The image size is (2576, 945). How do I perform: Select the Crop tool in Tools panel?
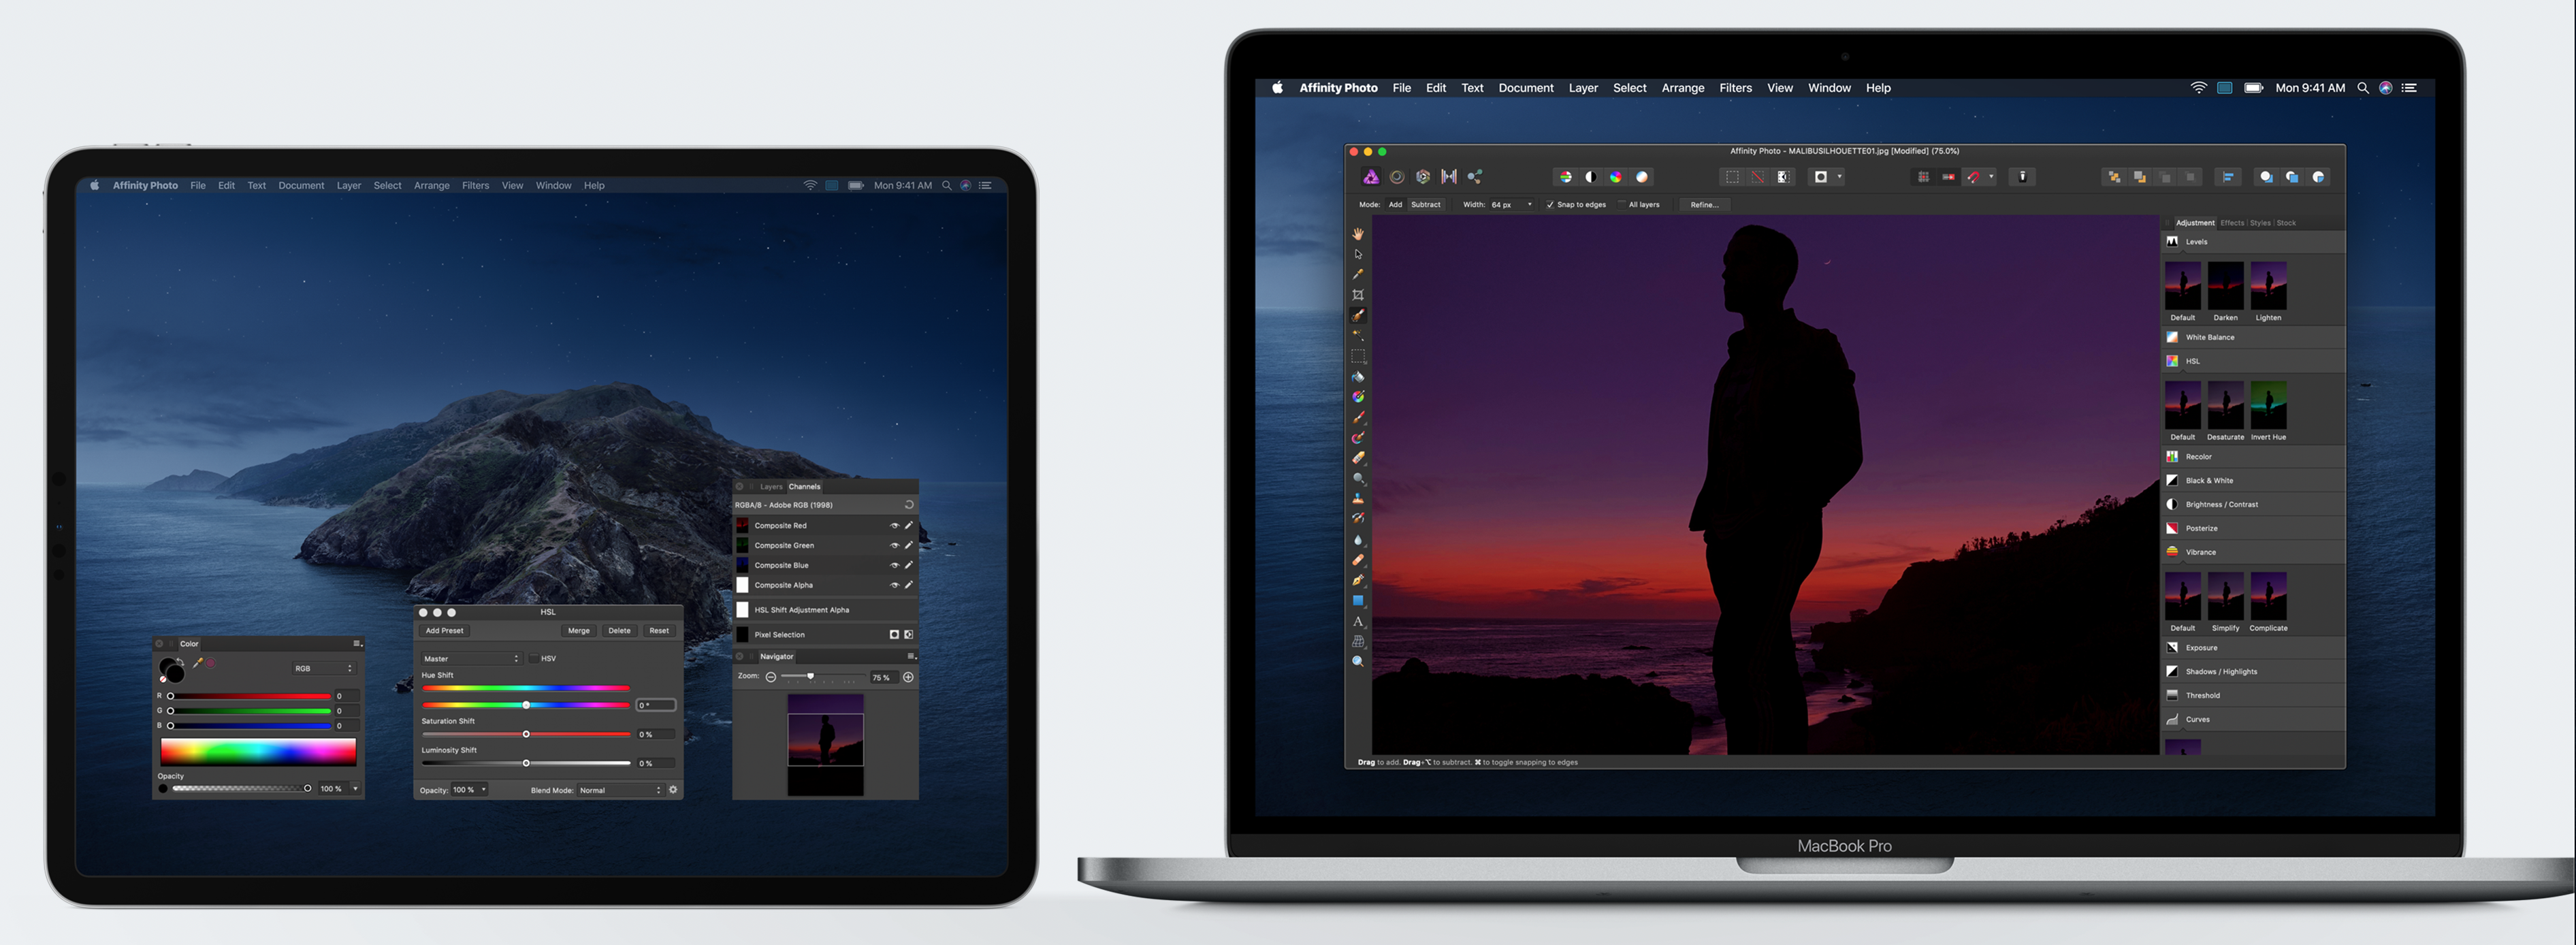point(1358,295)
